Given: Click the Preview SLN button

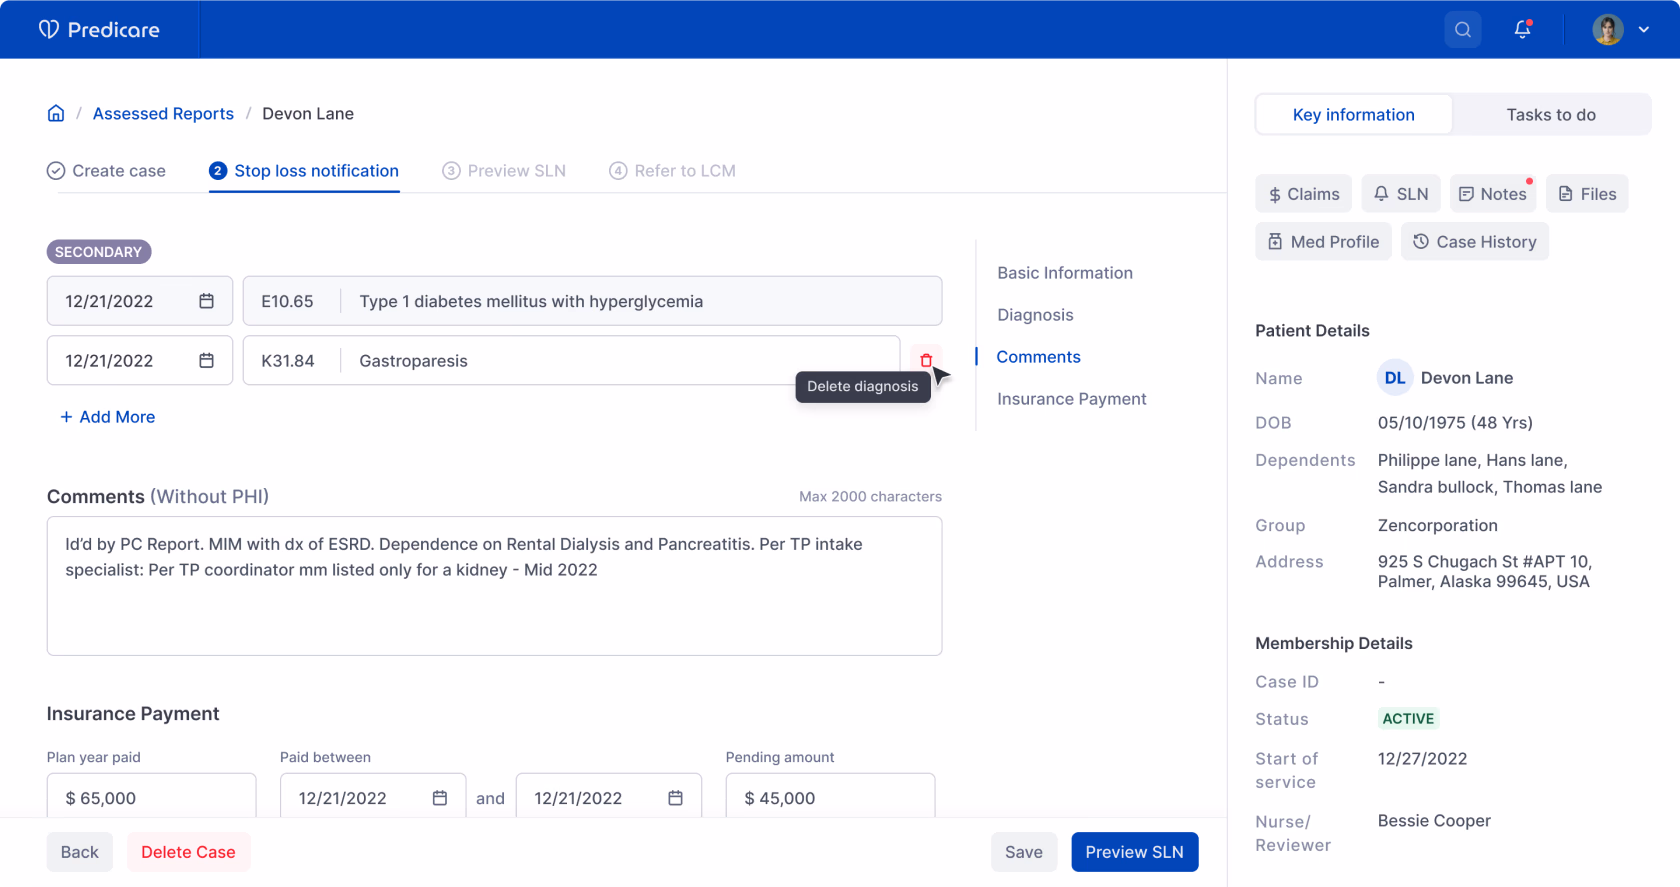Looking at the screenshot, I should [1135, 852].
